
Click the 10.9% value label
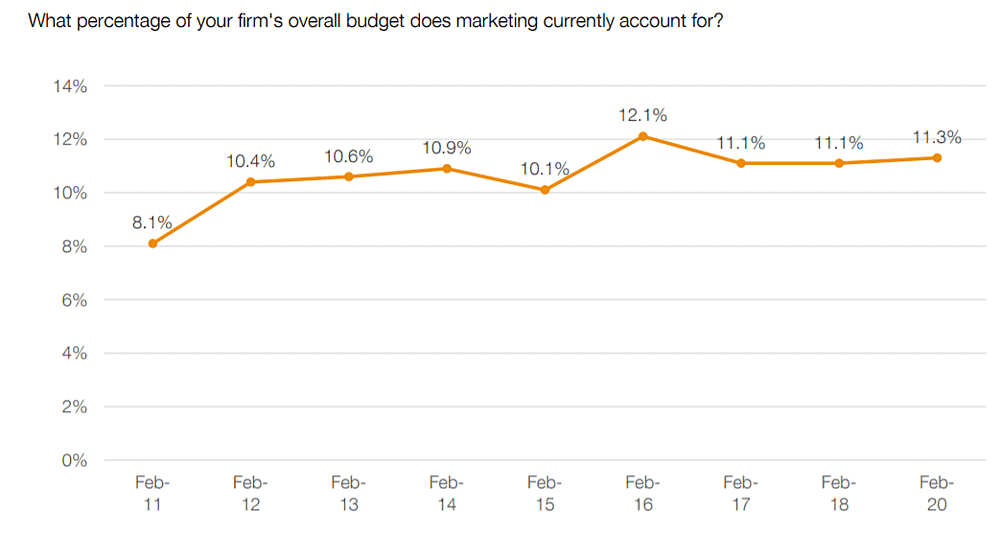tap(446, 148)
